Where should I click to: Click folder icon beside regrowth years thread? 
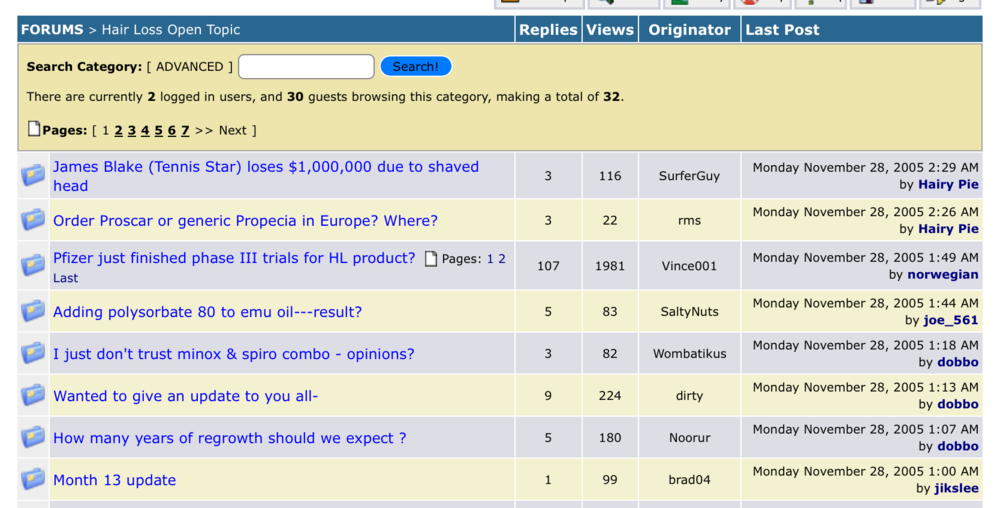coord(33,438)
